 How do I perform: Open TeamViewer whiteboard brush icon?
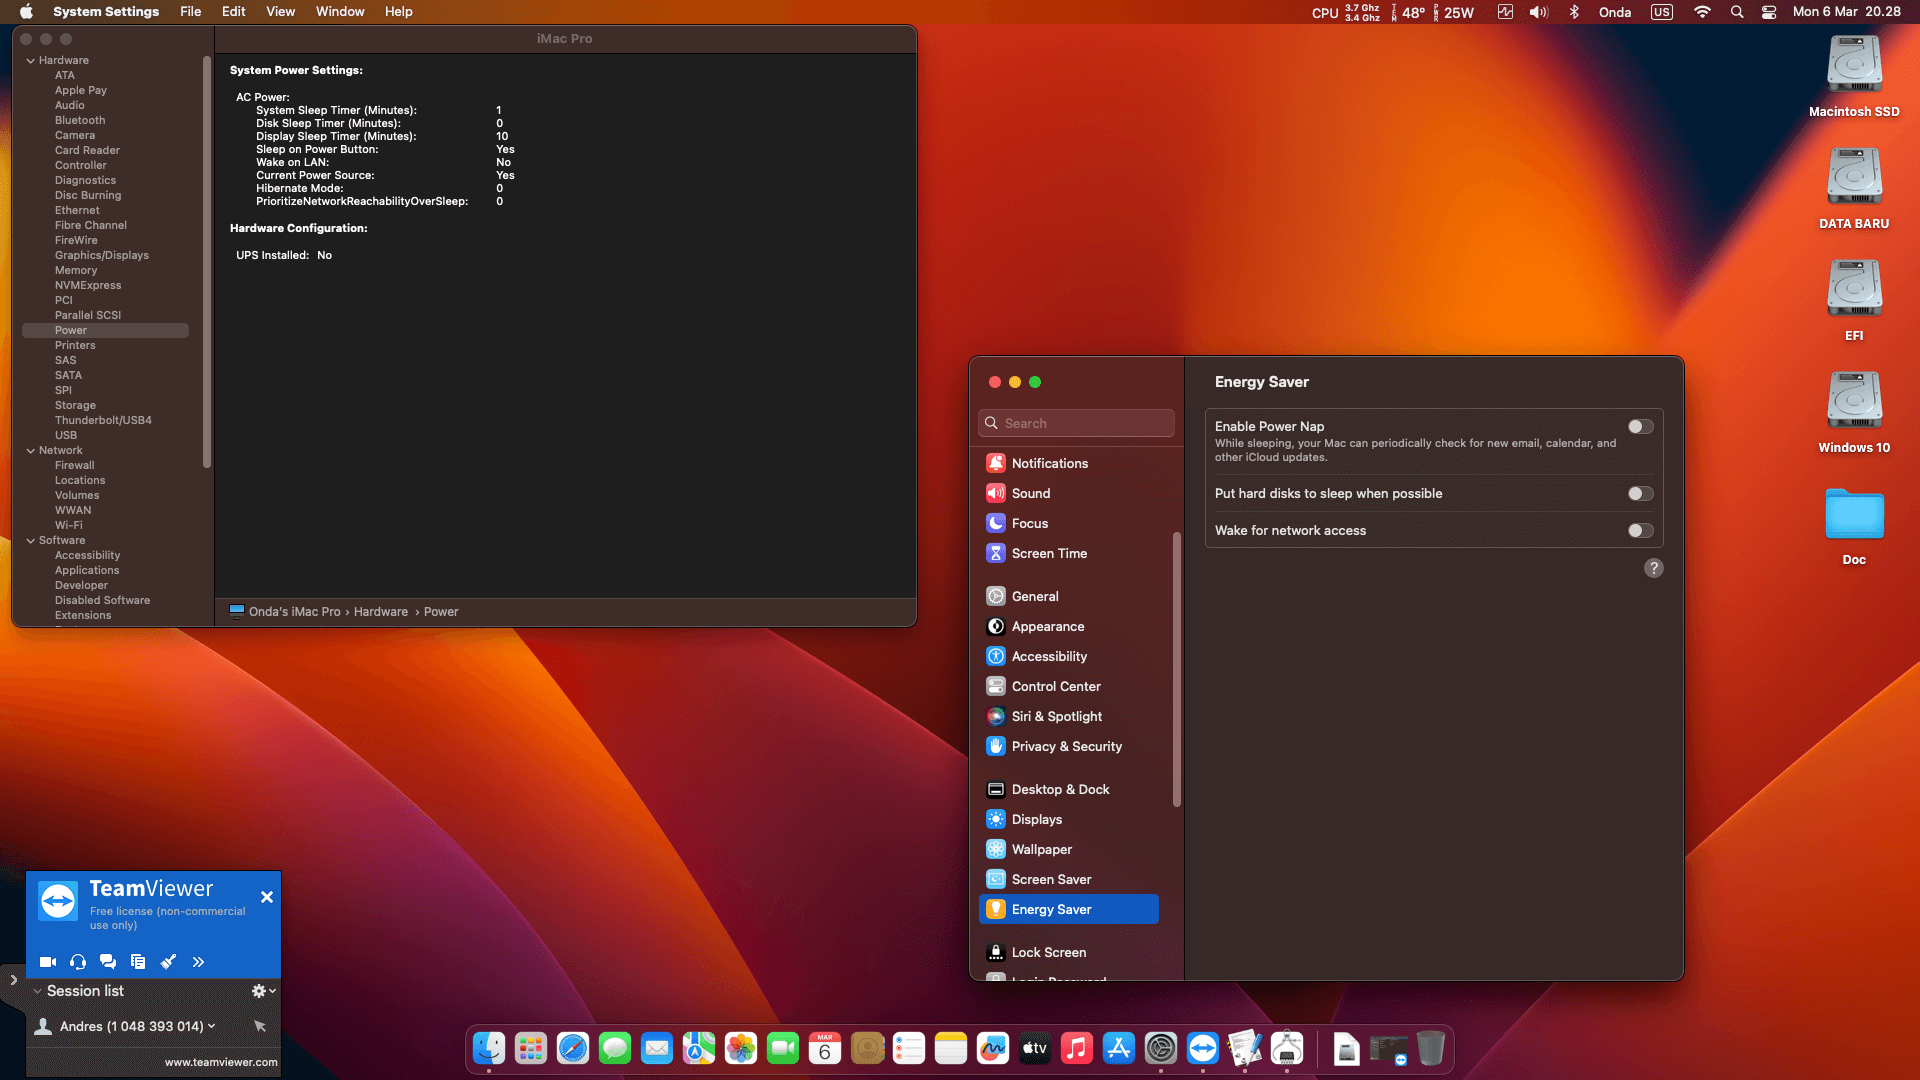click(168, 962)
